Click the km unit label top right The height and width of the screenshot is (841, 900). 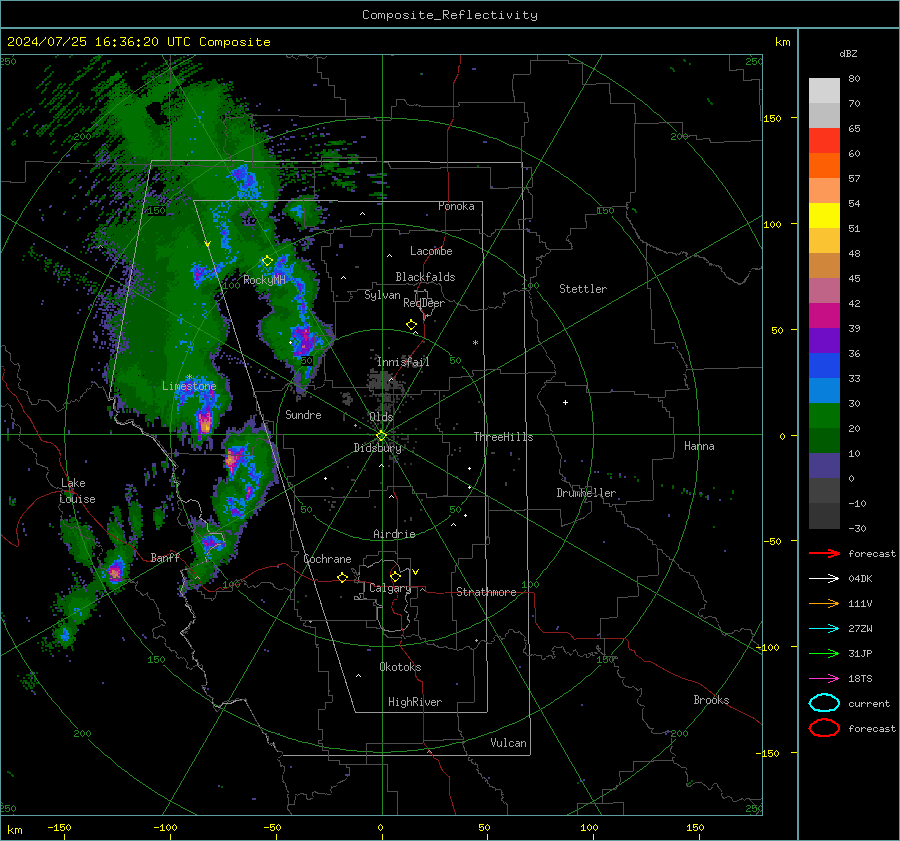(x=782, y=42)
